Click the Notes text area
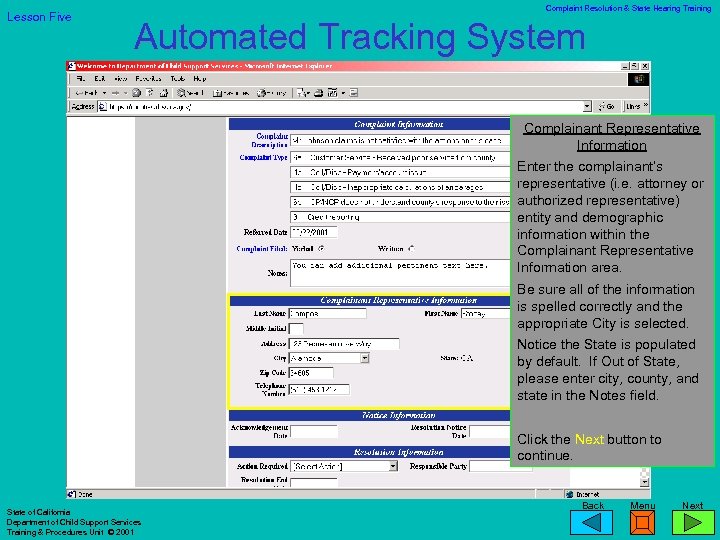 (x=400, y=273)
